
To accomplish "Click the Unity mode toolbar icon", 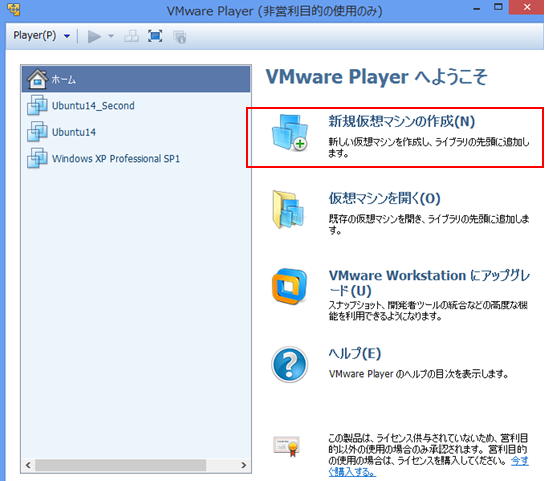I will tap(180, 37).
